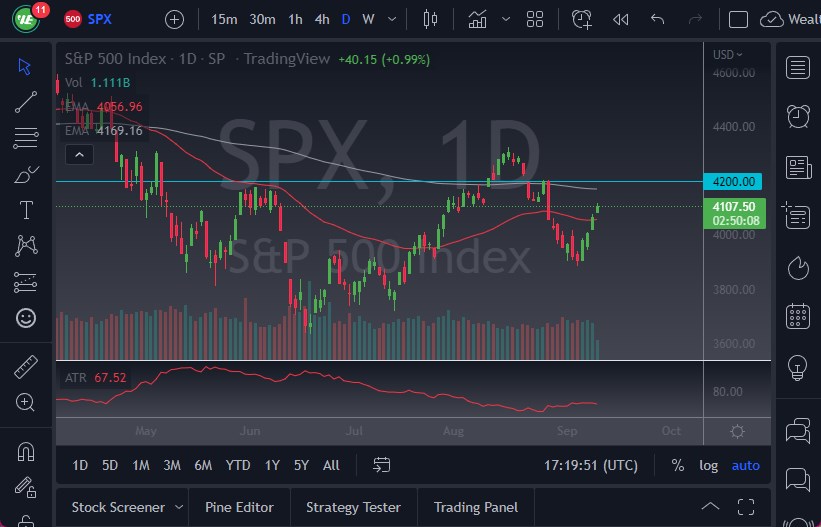This screenshot has height=527, width=821.
Task: Open the watchlist panel in right sidebar
Action: pyautogui.click(x=797, y=68)
